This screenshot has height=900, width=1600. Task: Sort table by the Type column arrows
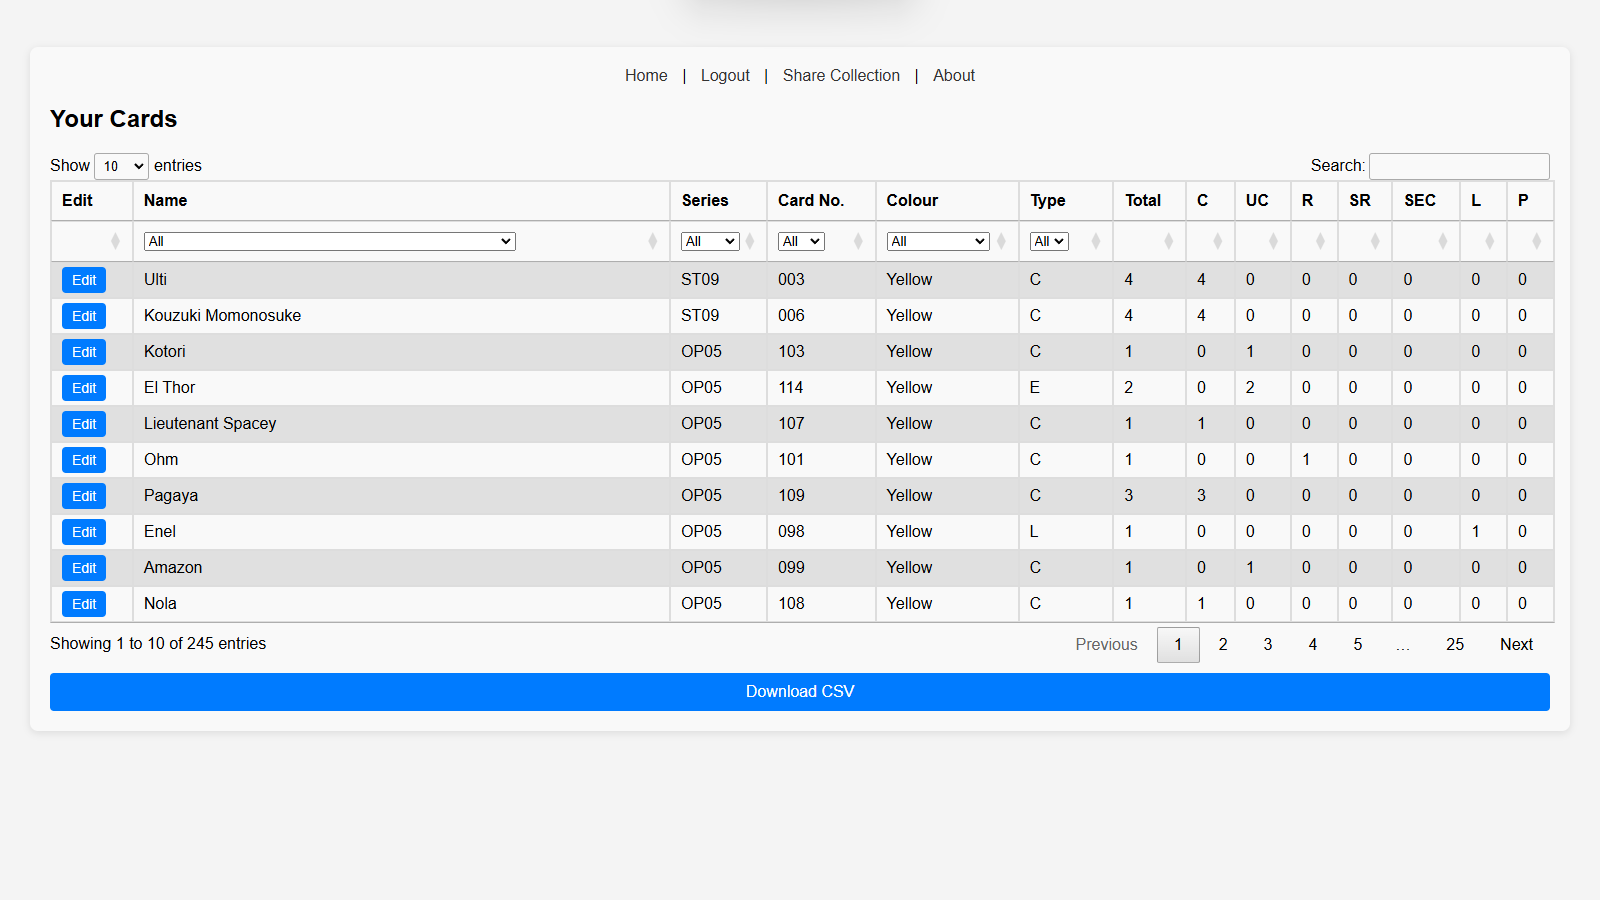point(1096,241)
